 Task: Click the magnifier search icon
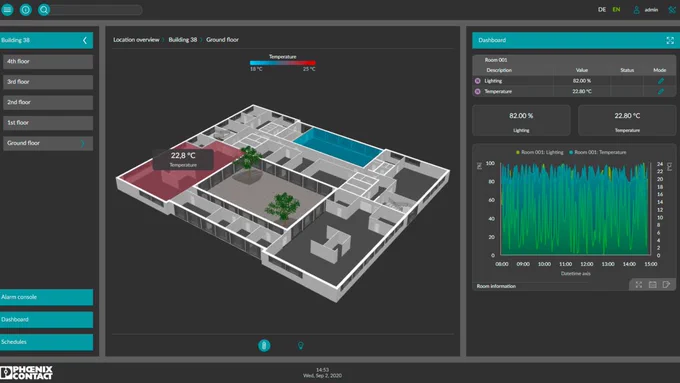coord(44,10)
